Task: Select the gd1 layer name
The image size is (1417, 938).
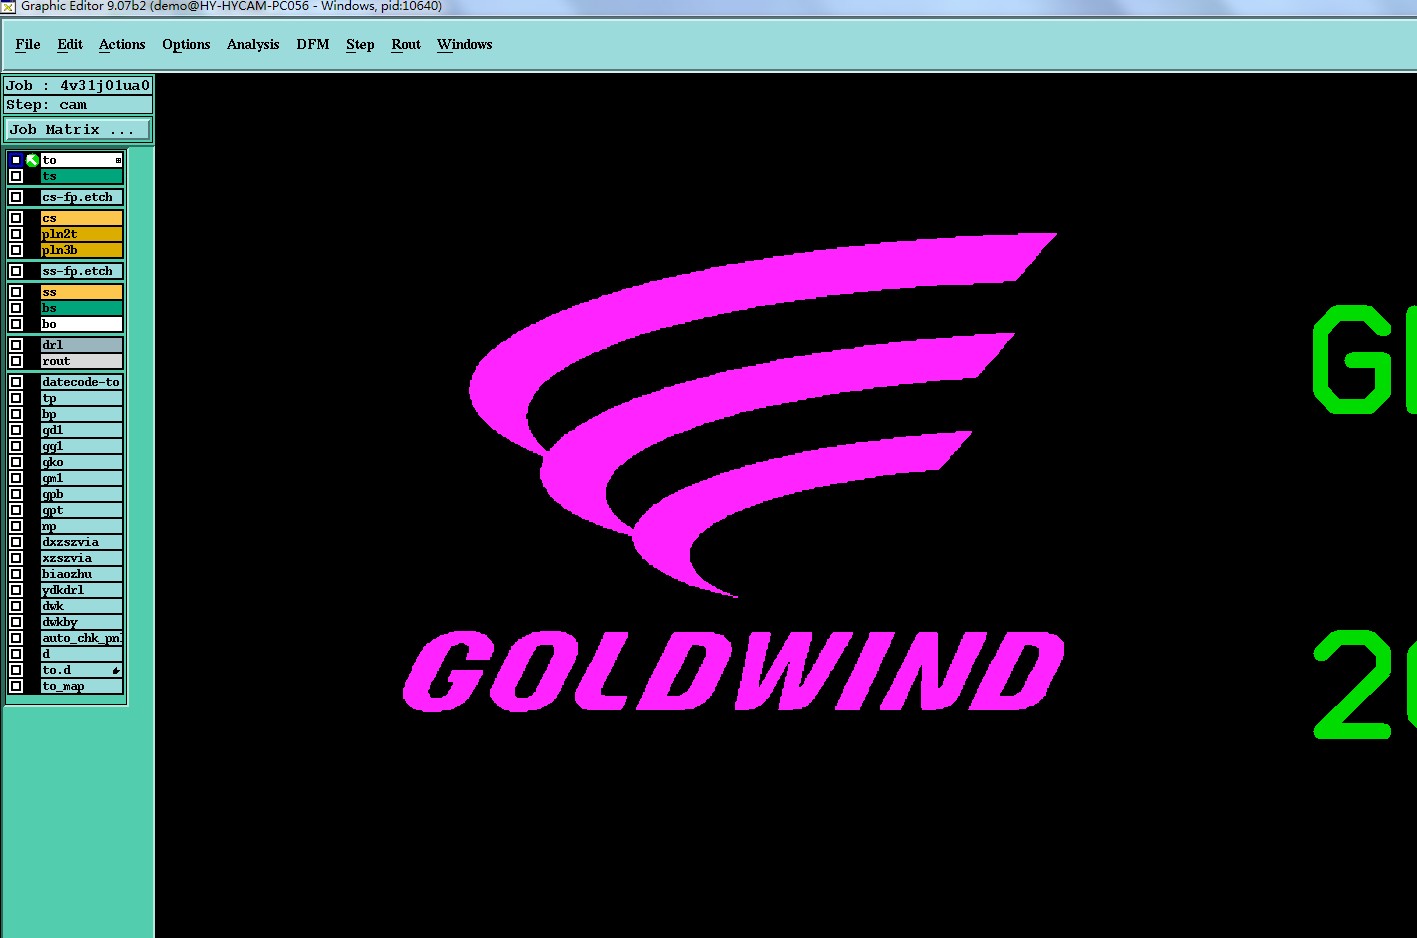Action: [x=82, y=430]
